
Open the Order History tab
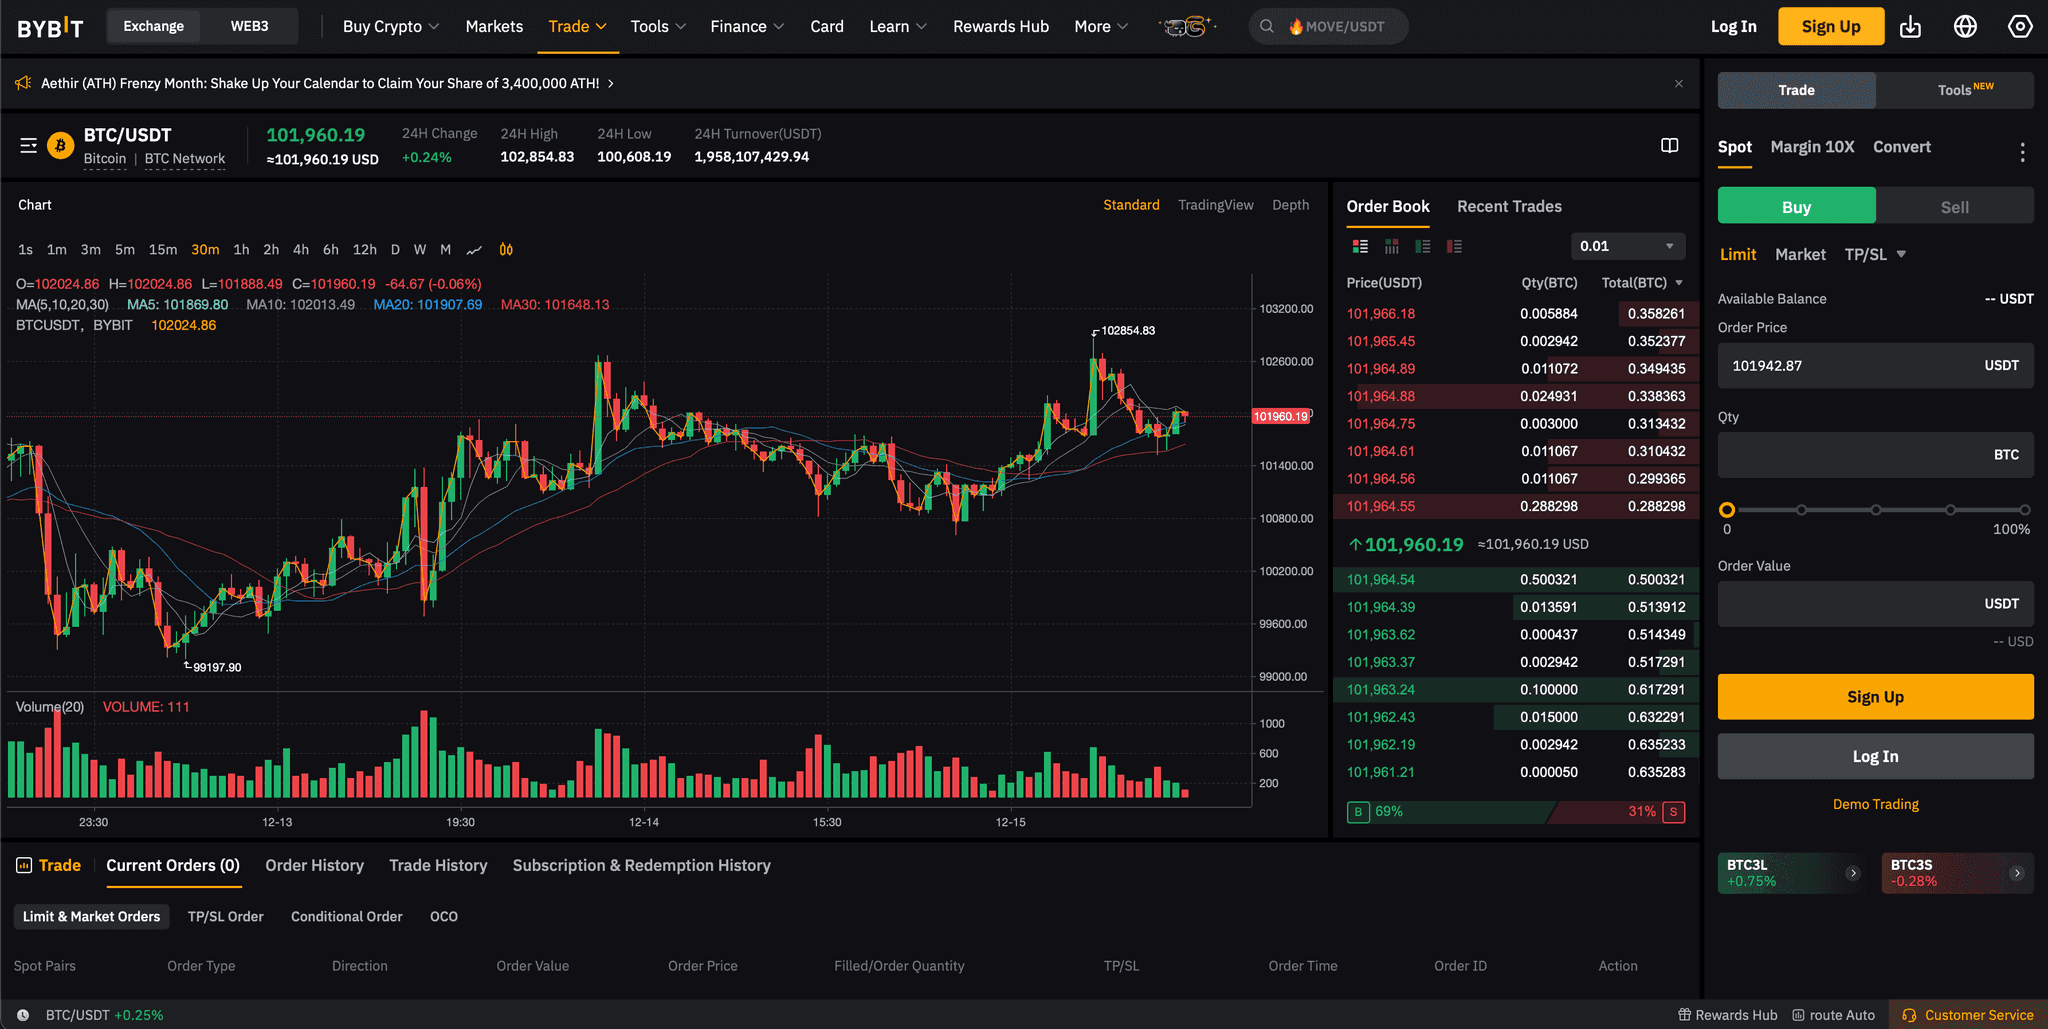point(314,865)
